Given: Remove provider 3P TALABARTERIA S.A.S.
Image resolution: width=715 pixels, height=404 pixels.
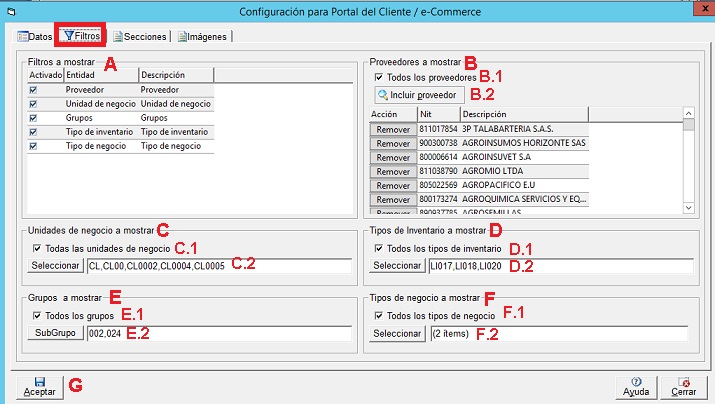Looking at the screenshot, I should (x=393, y=129).
